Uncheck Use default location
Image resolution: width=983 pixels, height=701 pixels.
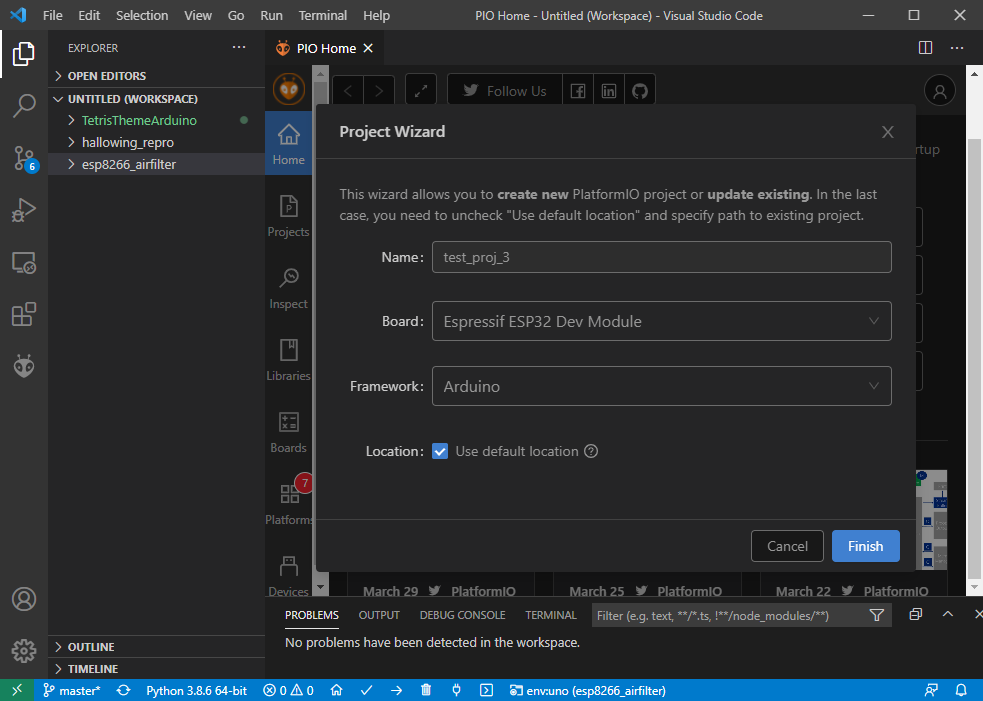point(440,451)
